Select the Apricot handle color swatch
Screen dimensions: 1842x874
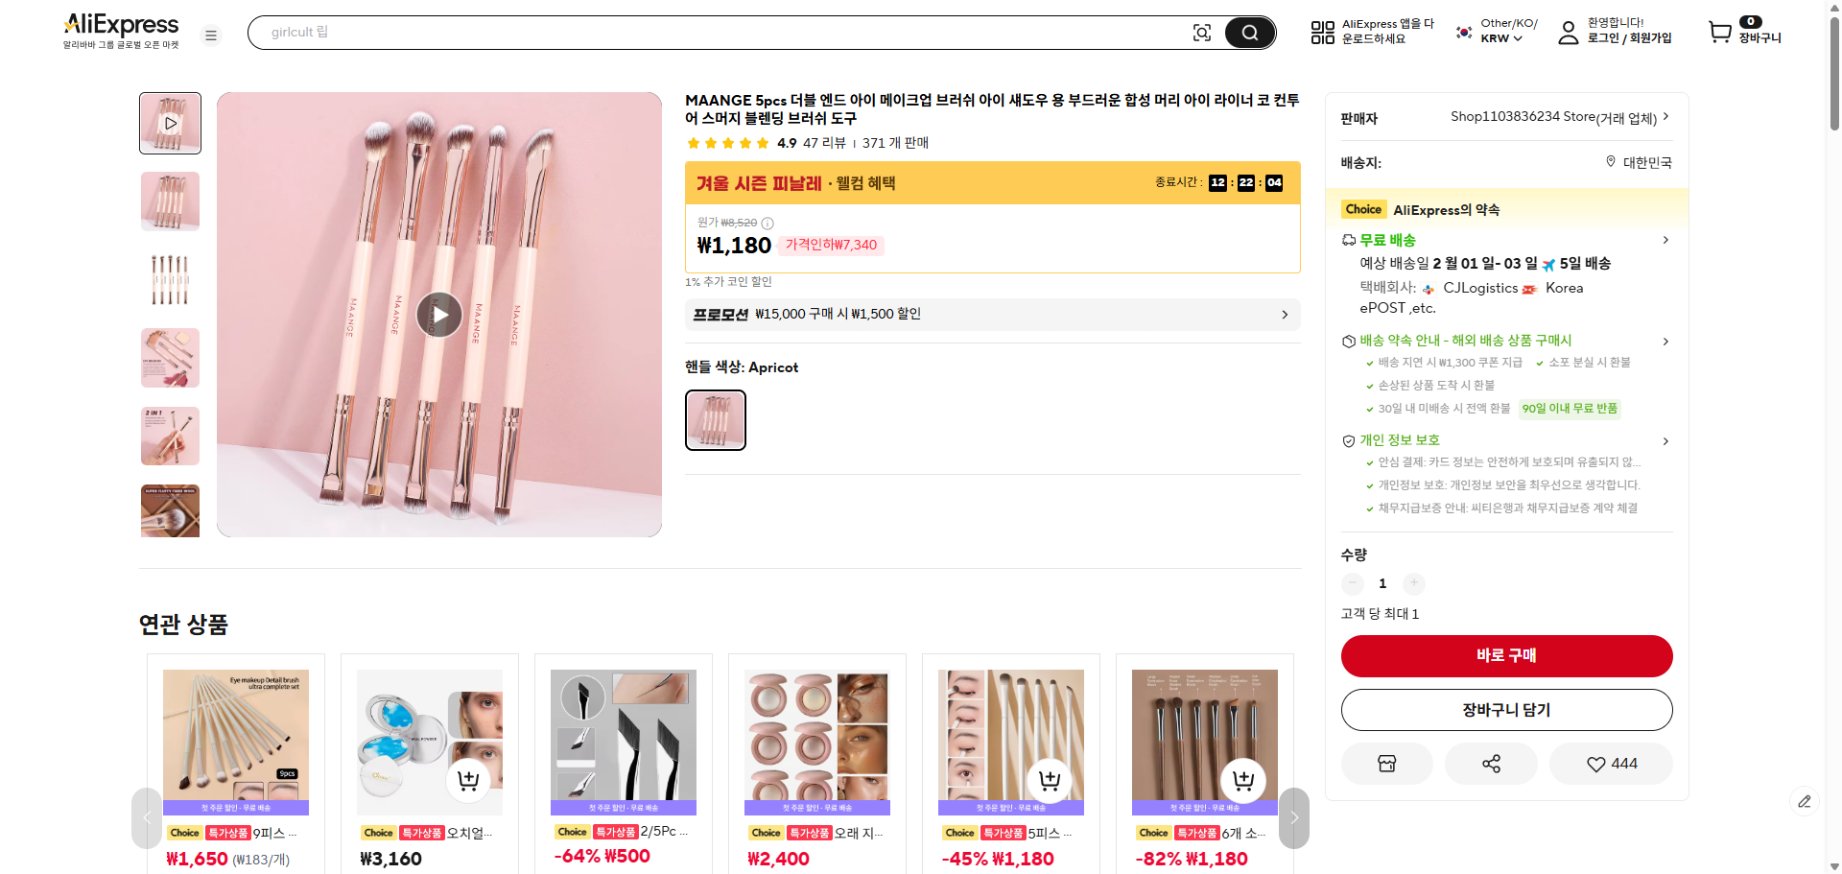[714, 419]
